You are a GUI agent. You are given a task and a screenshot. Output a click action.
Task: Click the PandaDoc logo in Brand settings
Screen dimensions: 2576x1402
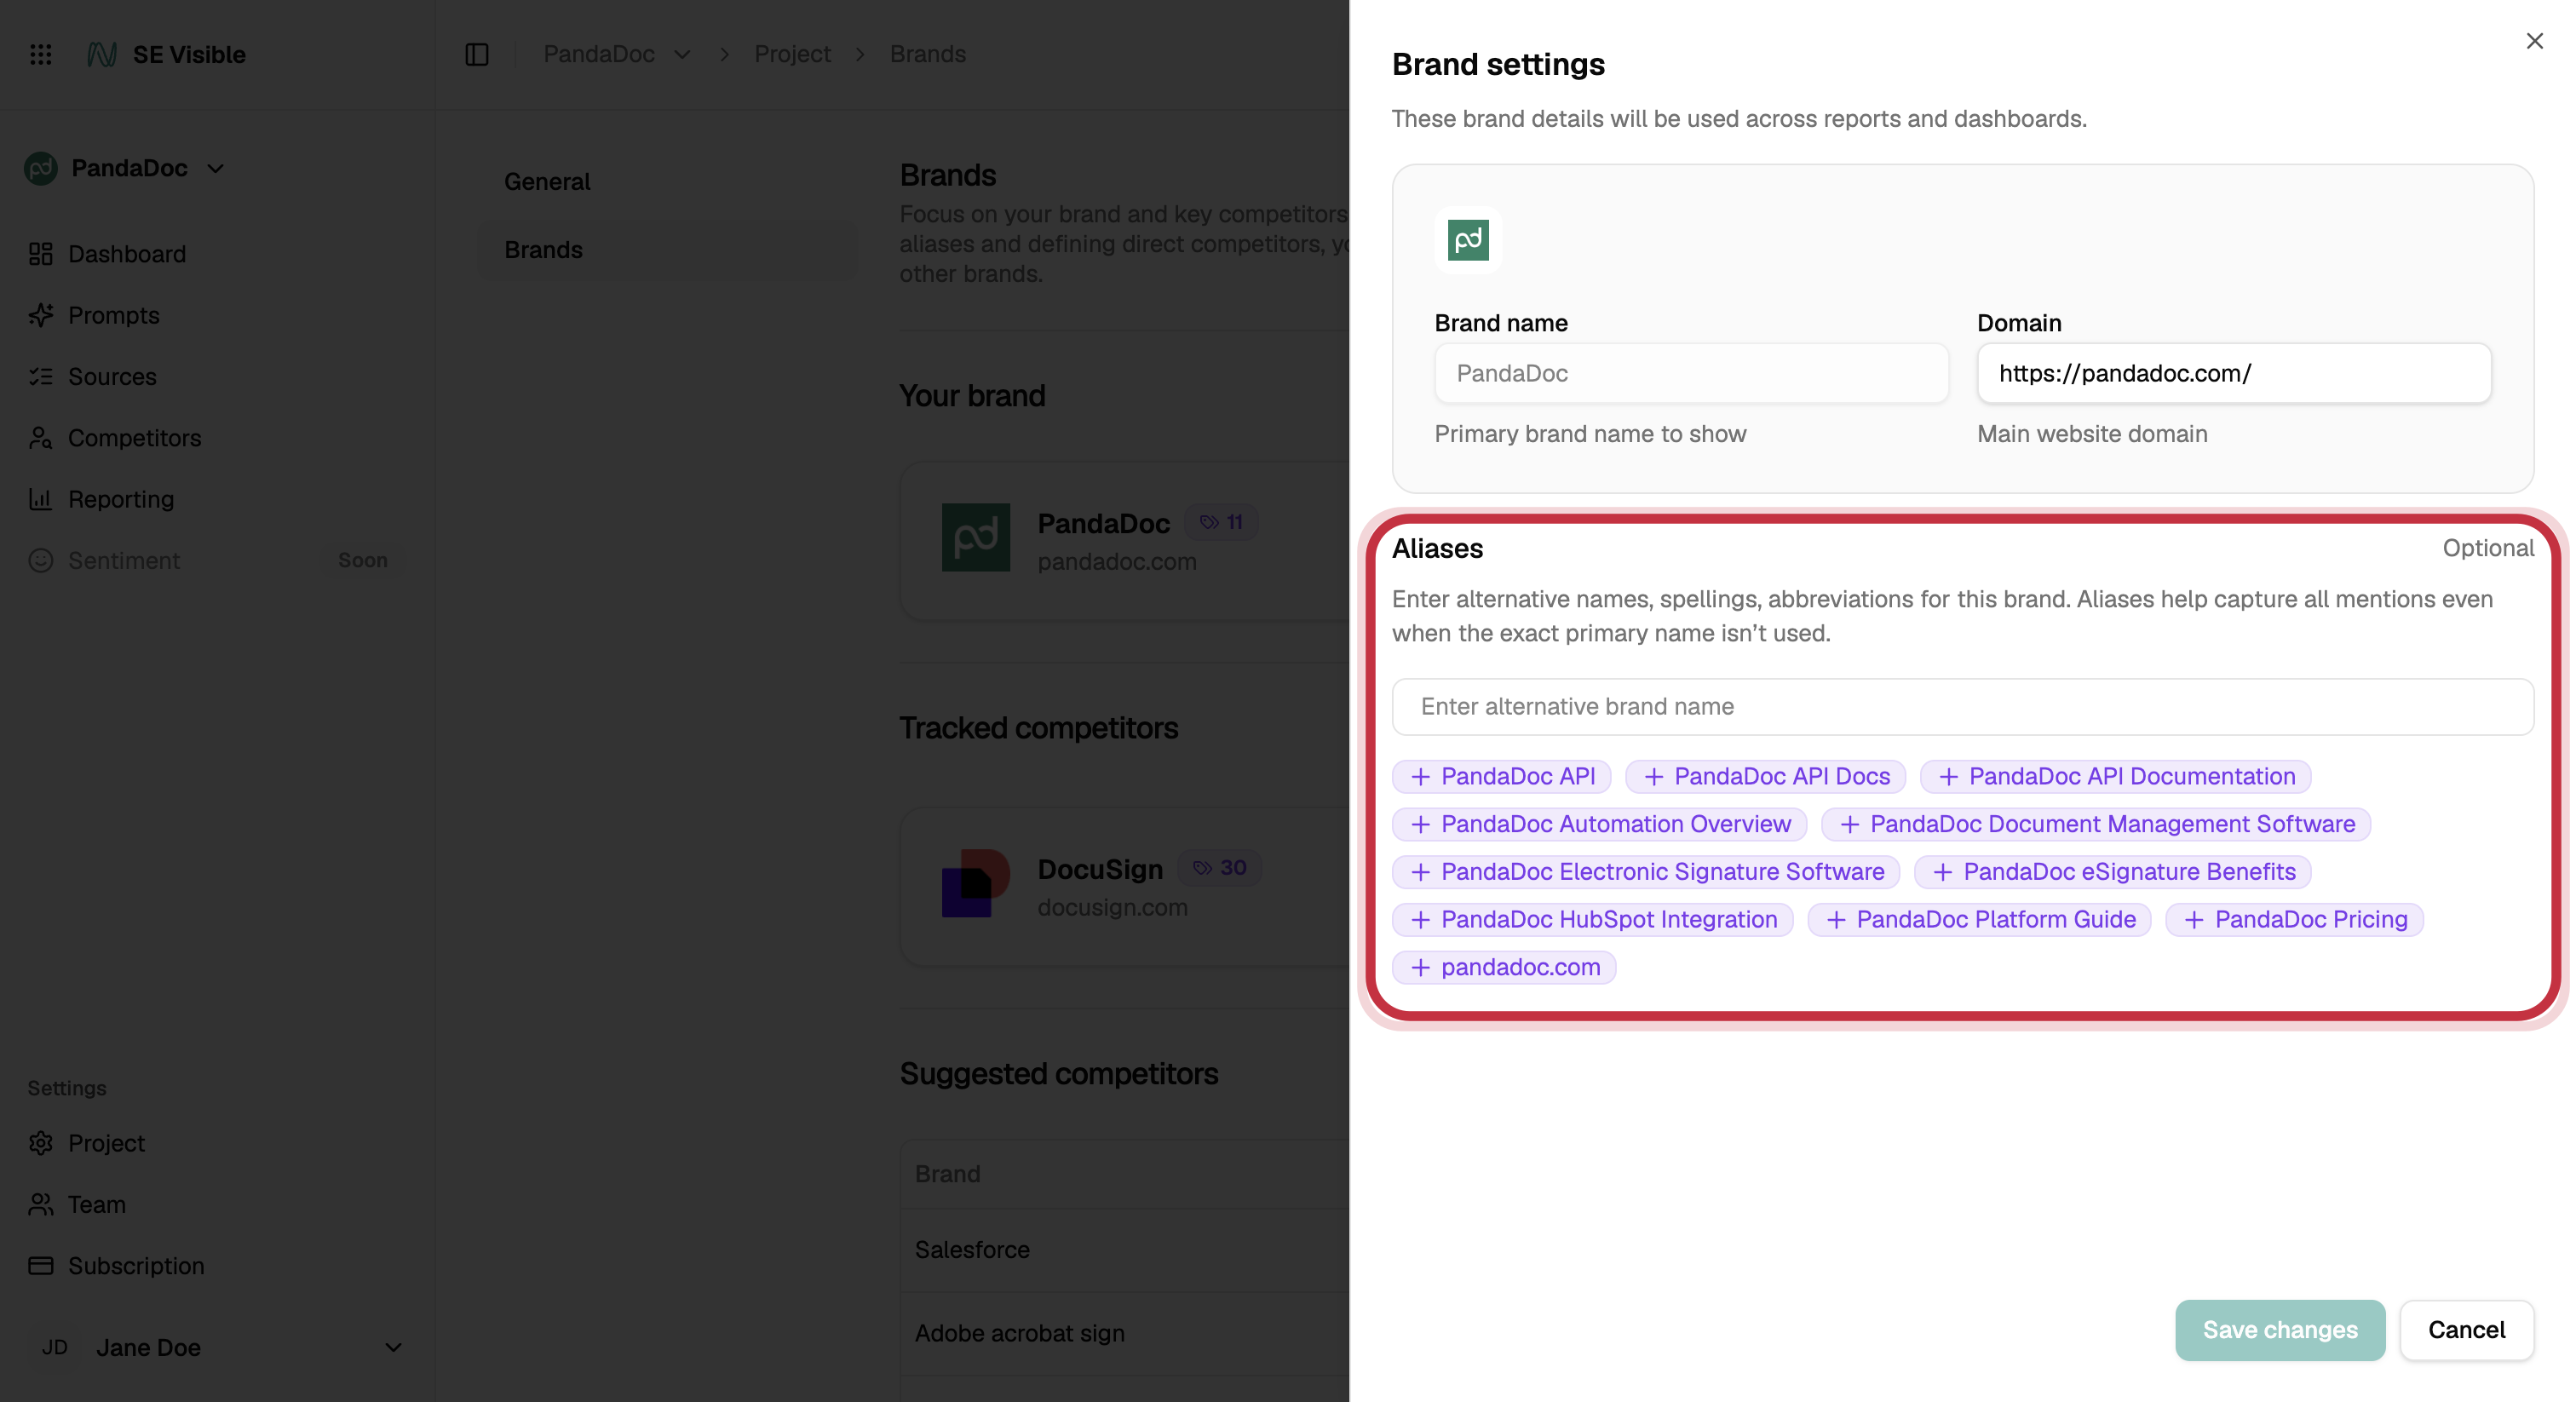point(1468,240)
